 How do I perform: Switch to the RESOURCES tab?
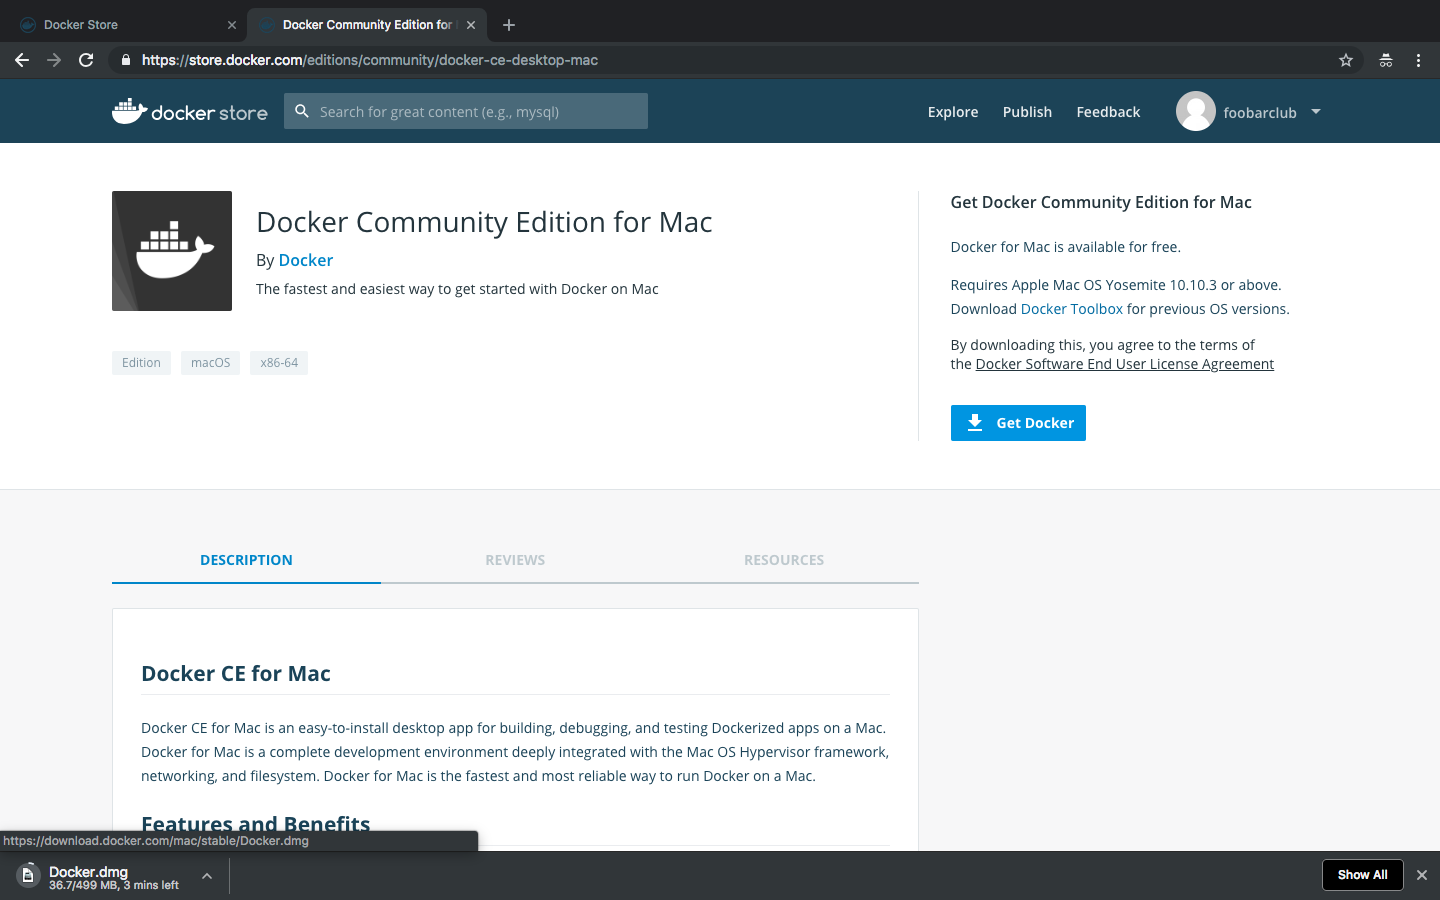(784, 560)
